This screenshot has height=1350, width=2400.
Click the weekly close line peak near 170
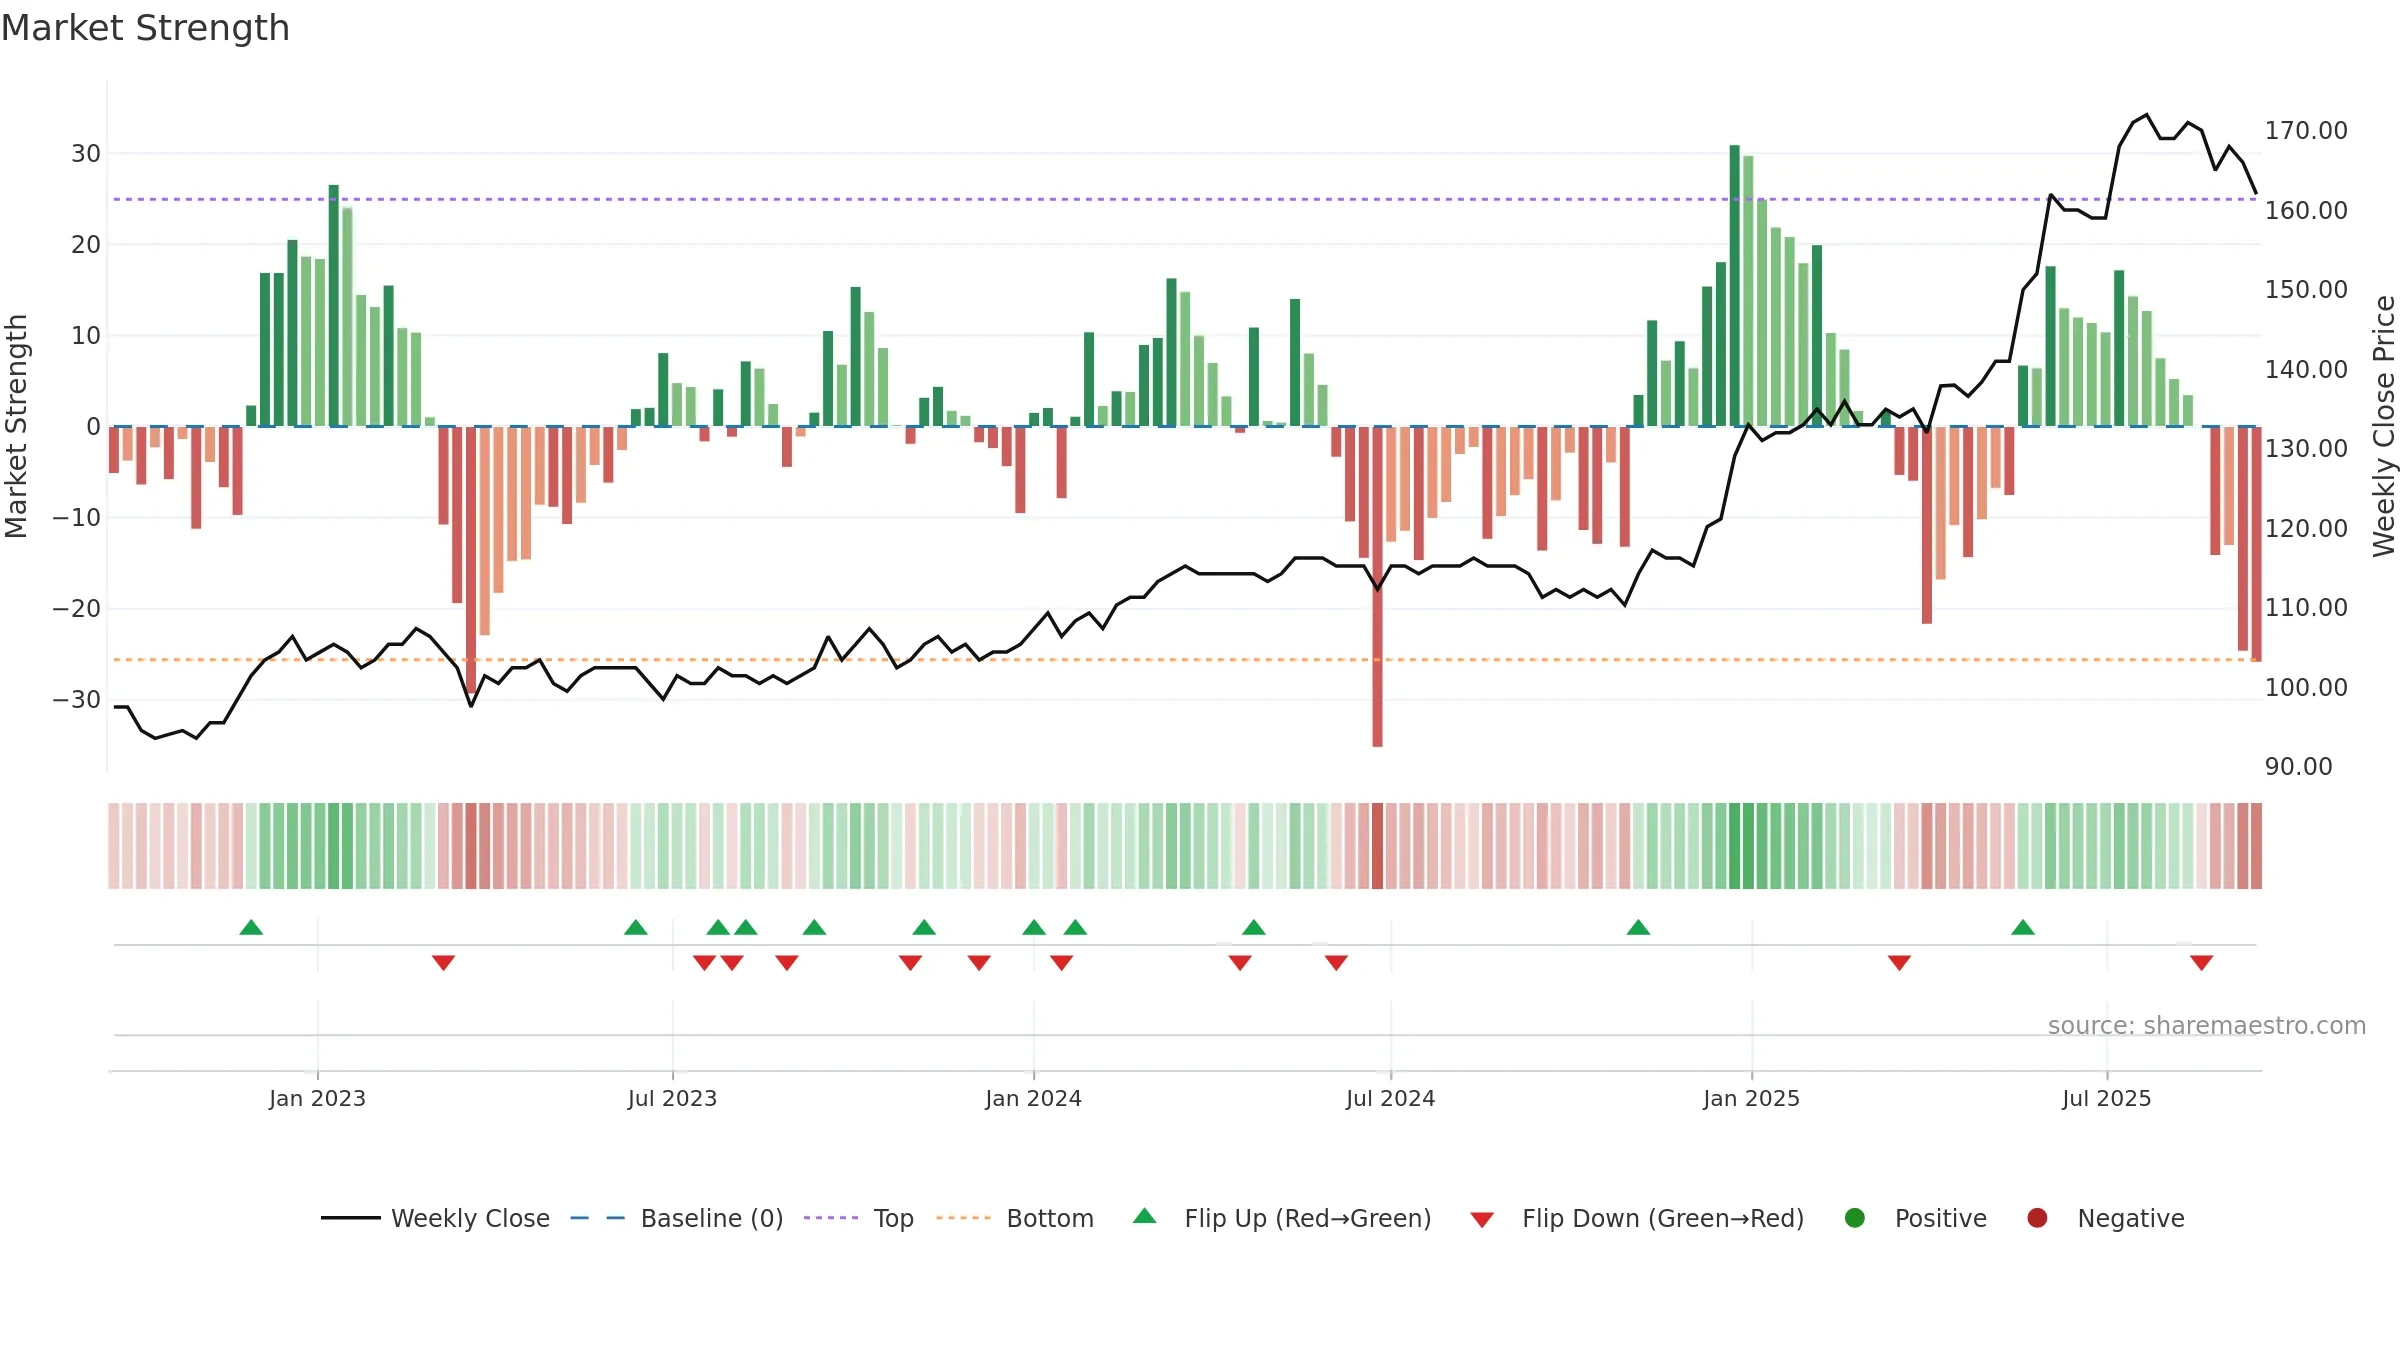click(x=2146, y=115)
